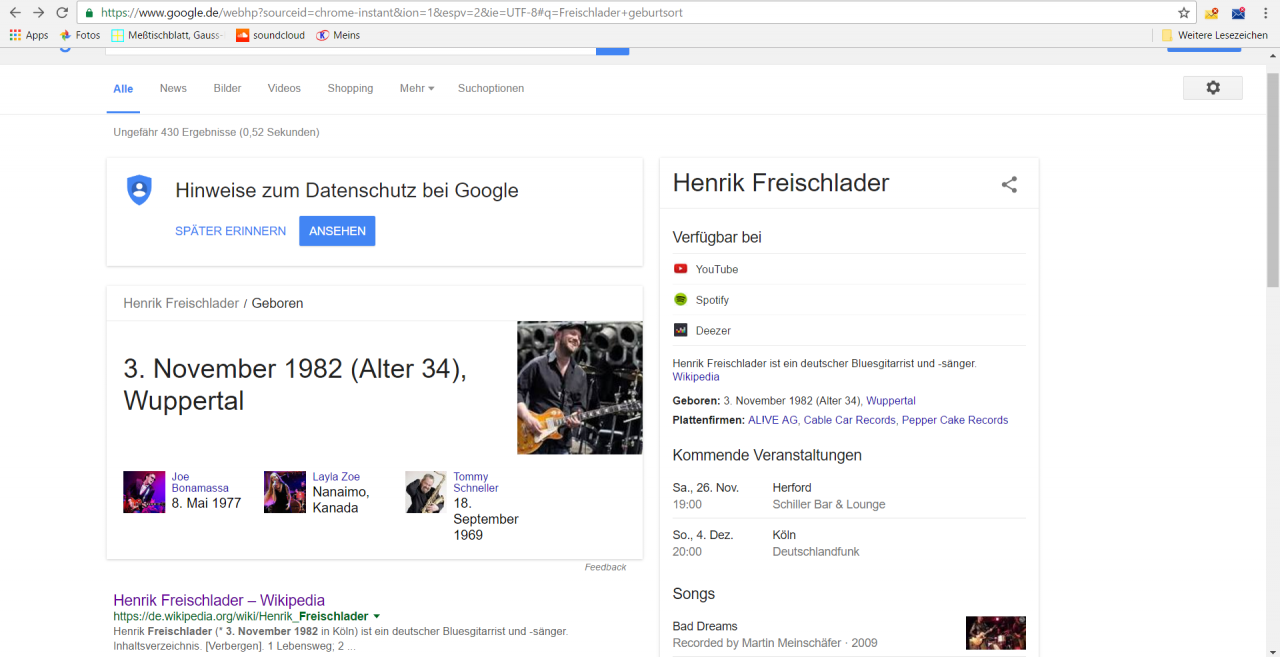The image size is (1280, 657).
Task: Switch to the News tab
Action: [173, 88]
